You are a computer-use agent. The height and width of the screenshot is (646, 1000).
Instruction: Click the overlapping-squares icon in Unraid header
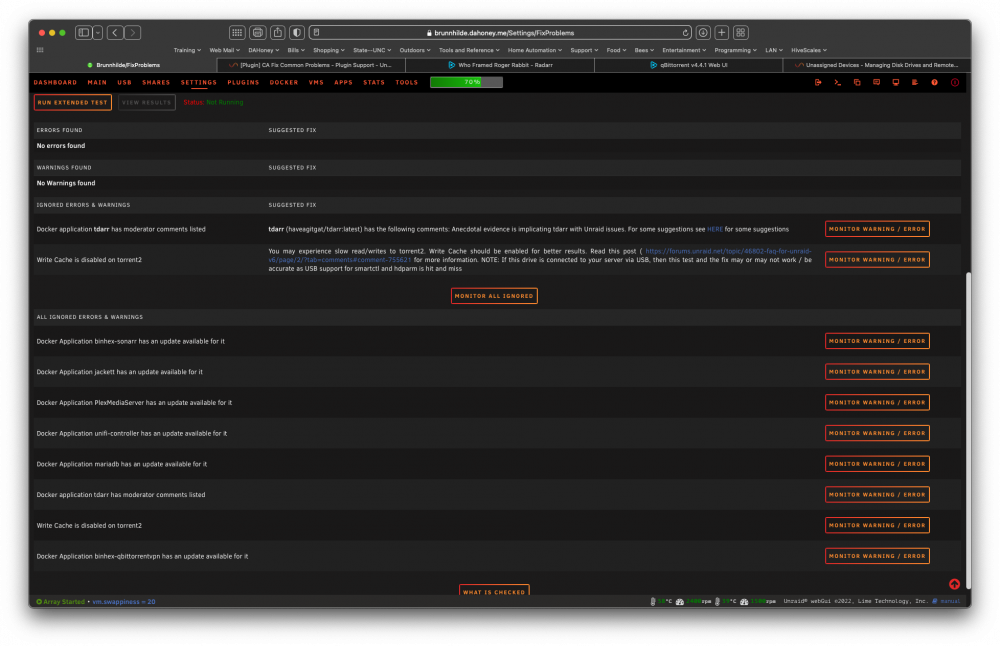857,82
